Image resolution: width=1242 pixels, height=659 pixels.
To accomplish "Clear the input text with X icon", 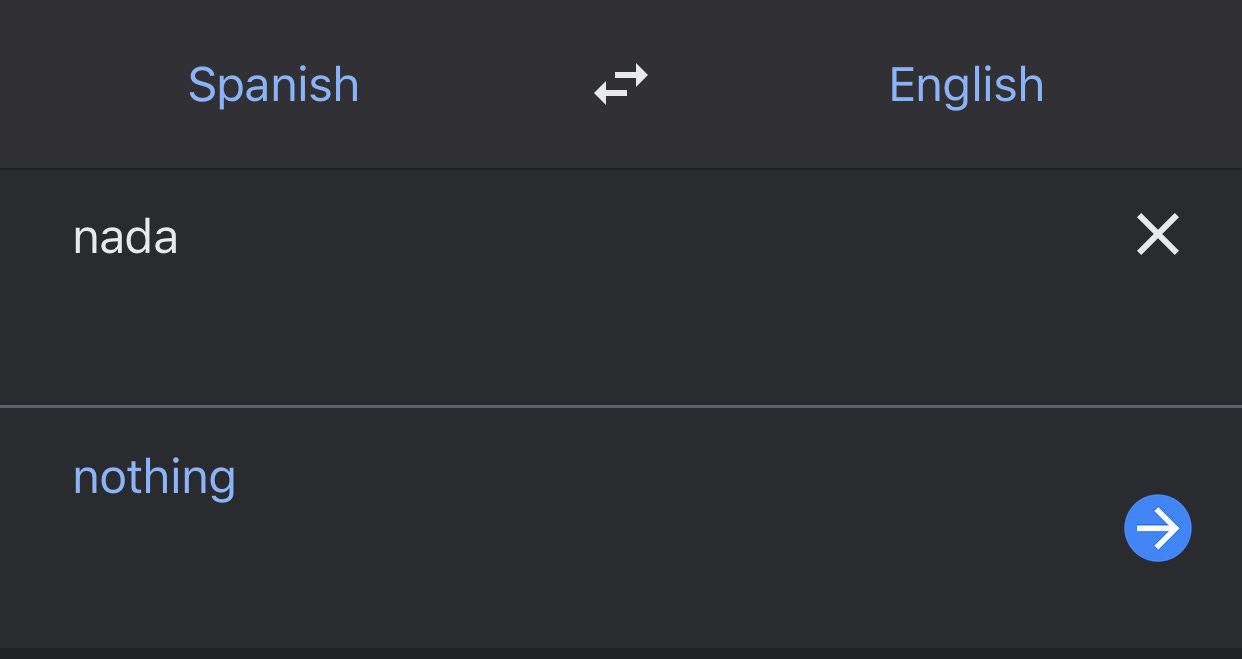I will click(x=1158, y=235).
